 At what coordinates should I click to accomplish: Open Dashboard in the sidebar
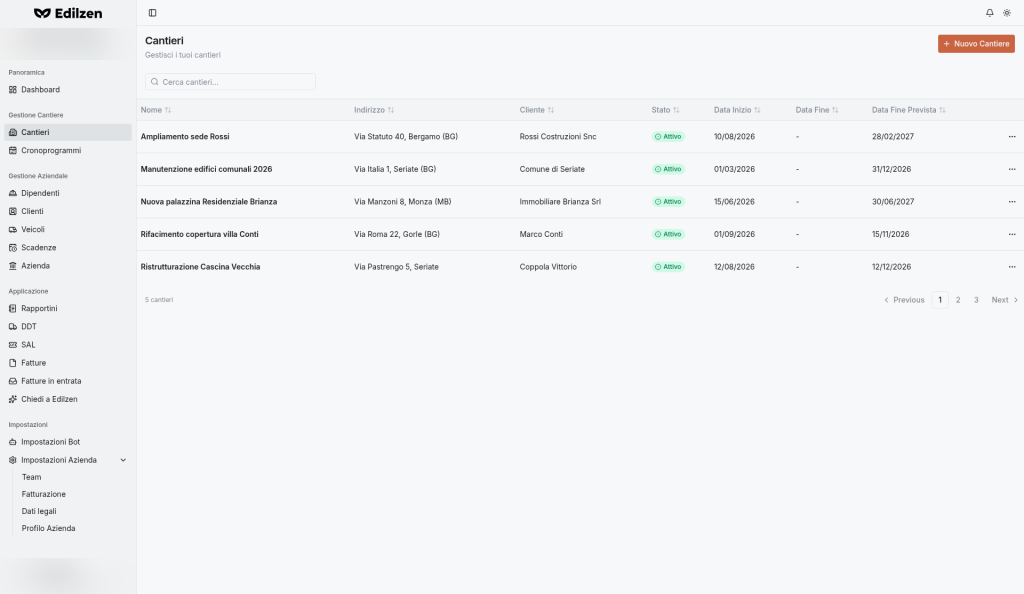(x=68, y=89)
